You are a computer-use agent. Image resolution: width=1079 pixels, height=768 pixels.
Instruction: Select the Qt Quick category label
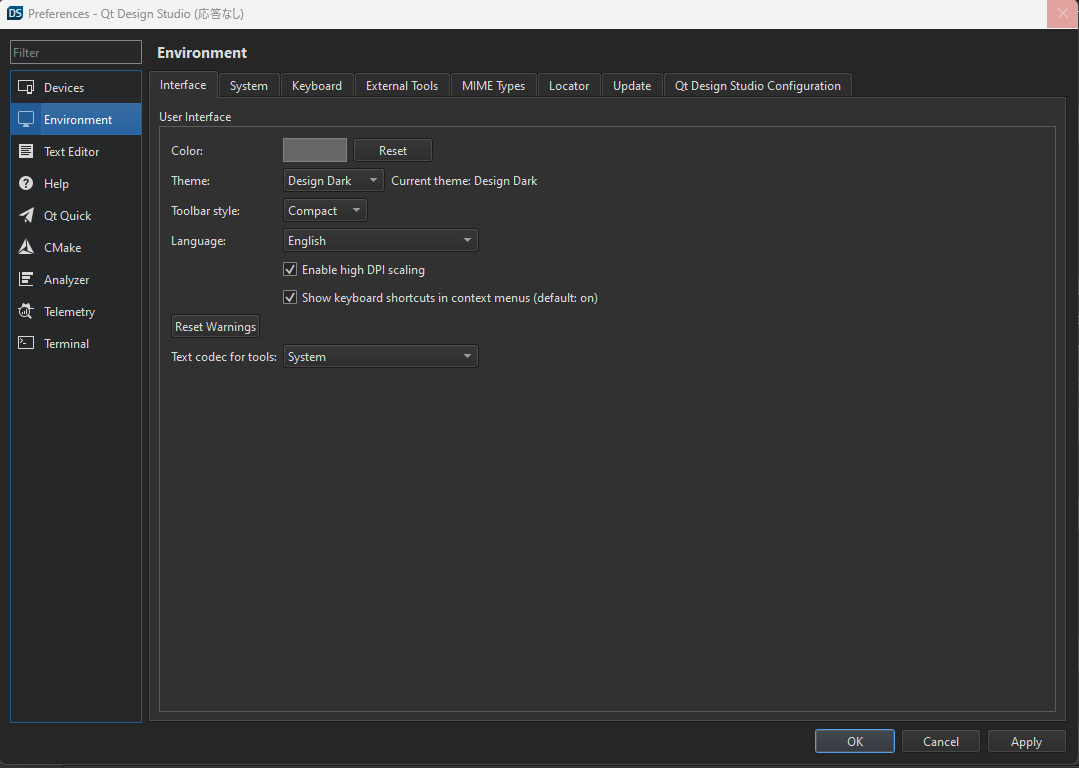pos(67,215)
